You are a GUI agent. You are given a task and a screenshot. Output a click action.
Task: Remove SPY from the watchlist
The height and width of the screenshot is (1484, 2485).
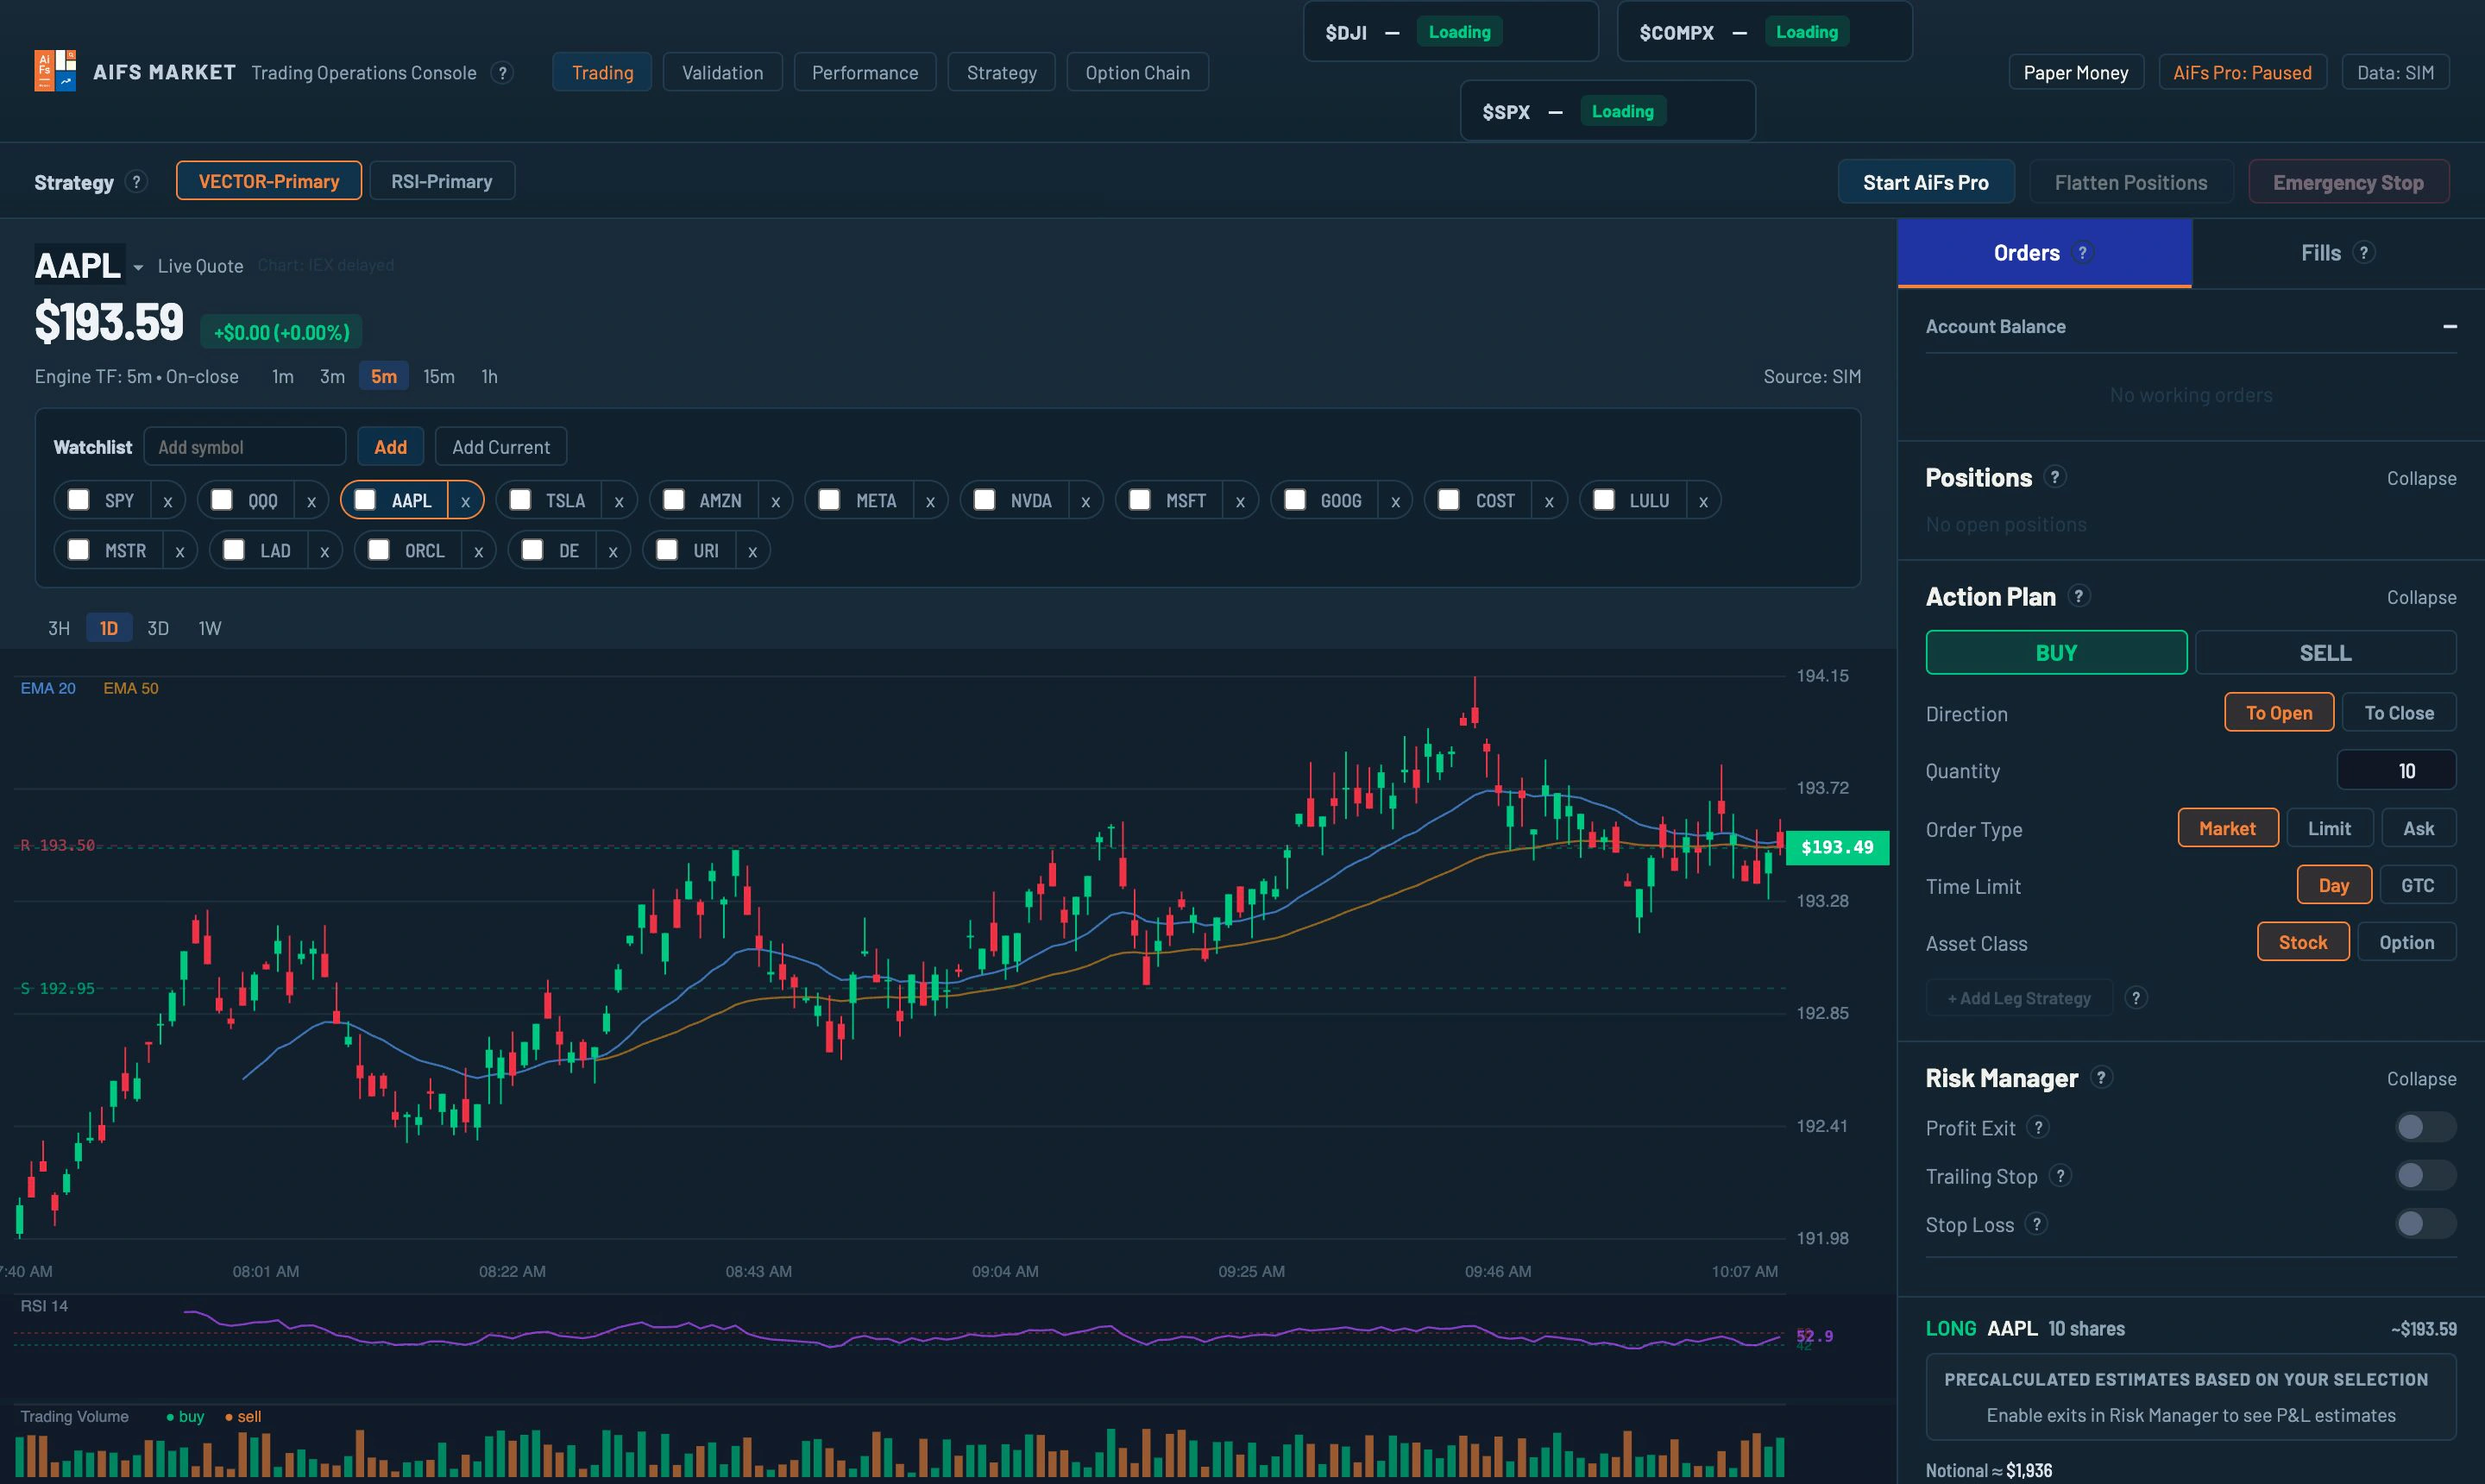168,501
